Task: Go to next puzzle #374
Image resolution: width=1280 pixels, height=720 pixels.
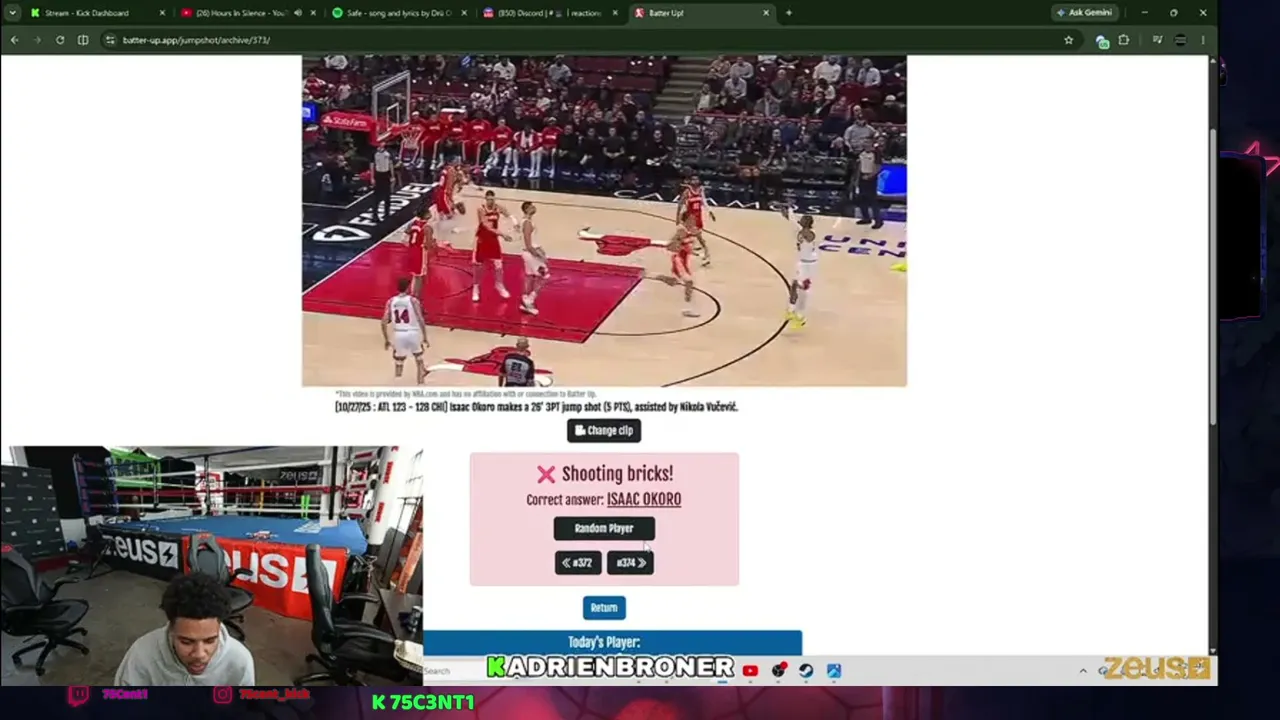Action: click(x=630, y=563)
